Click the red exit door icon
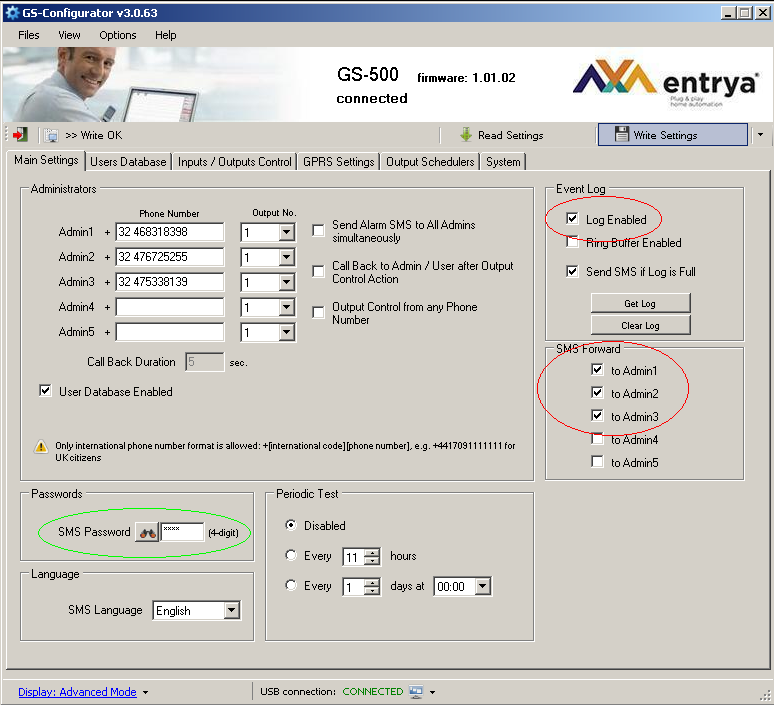The height and width of the screenshot is (705, 774). [20, 134]
